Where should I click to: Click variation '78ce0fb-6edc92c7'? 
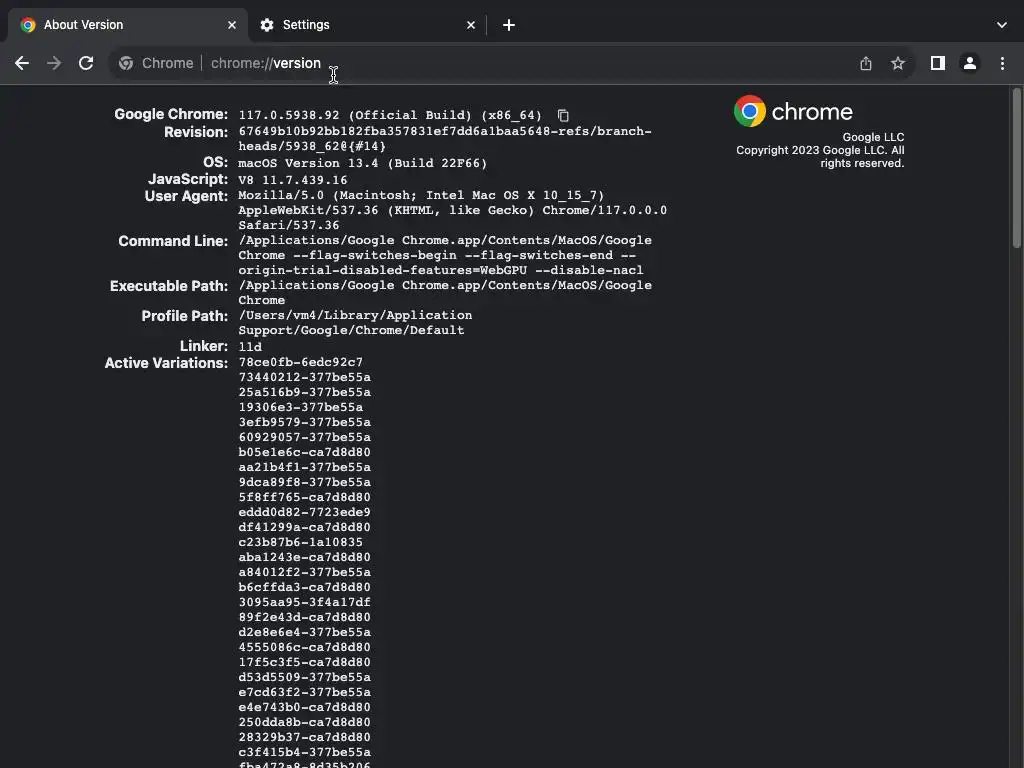coord(300,362)
